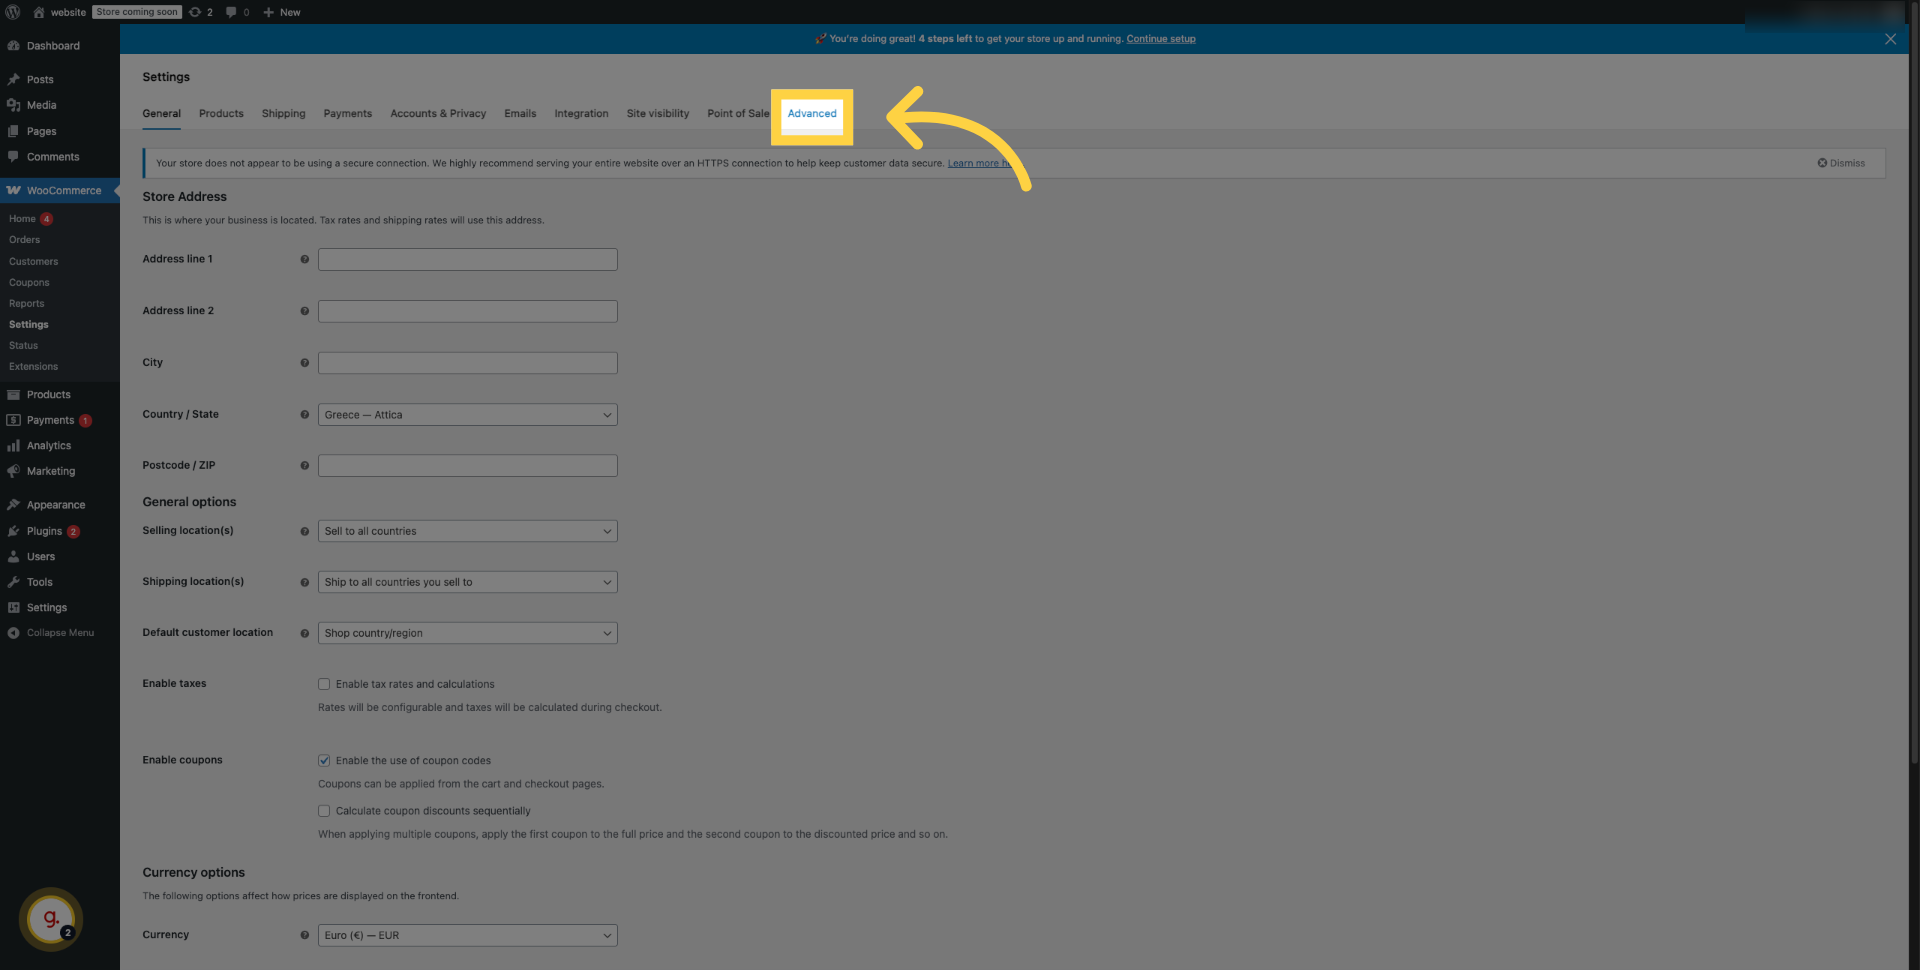Open the sidebar Settings sliders icon
Image resolution: width=1920 pixels, height=970 pixels.
14,608
